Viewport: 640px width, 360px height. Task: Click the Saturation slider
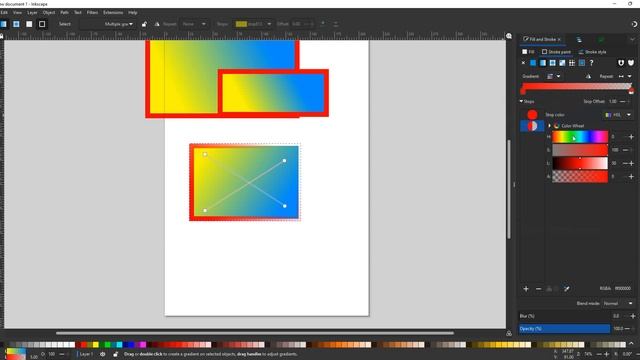pos(580,150)
